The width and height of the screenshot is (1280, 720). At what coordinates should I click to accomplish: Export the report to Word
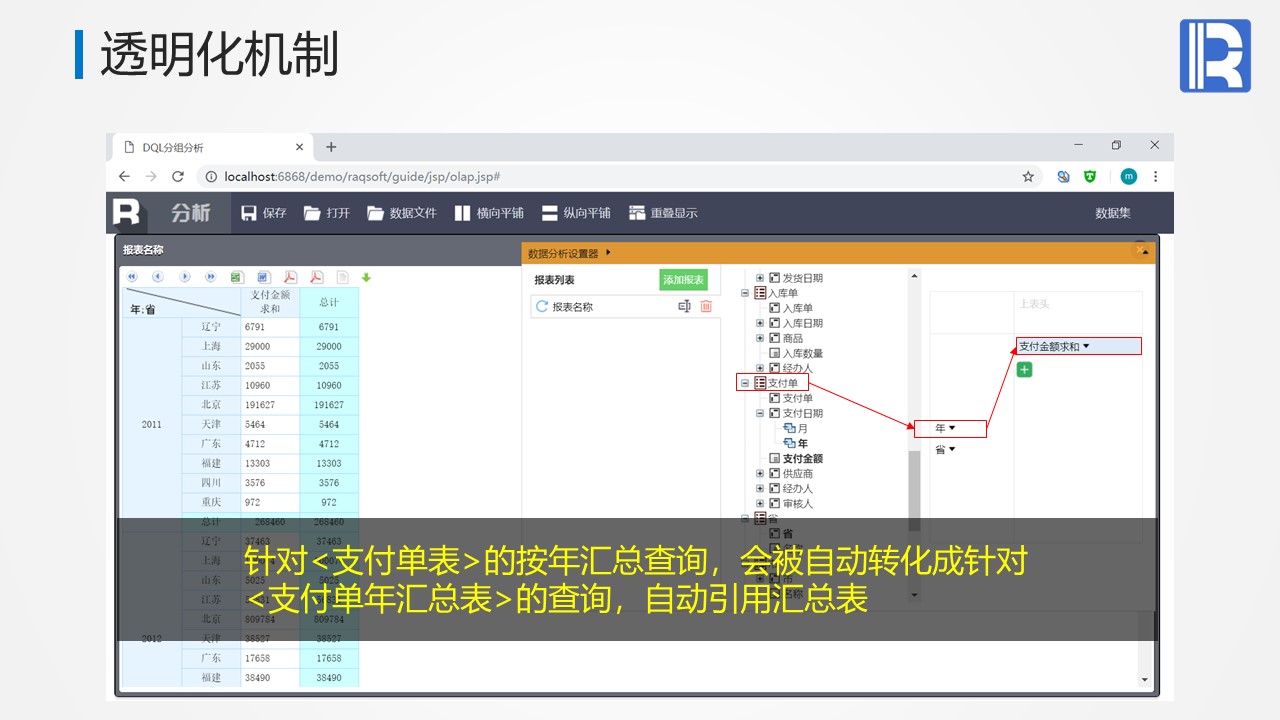[x=263, y=277]
